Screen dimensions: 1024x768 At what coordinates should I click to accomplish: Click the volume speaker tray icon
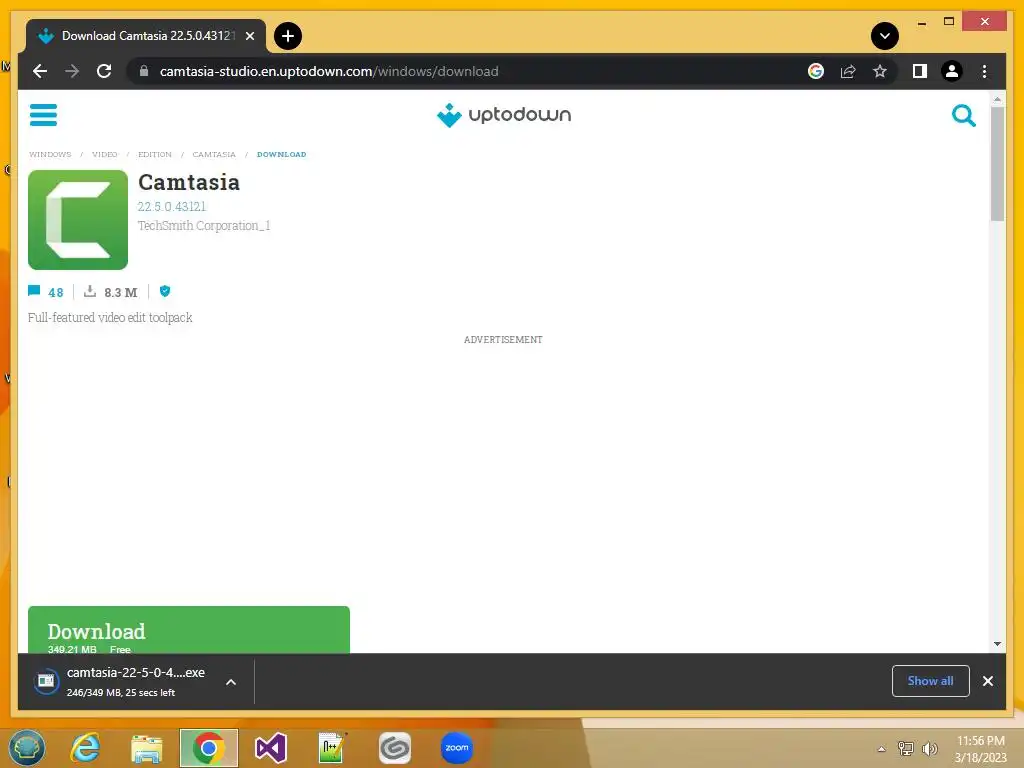click(929, 748)
